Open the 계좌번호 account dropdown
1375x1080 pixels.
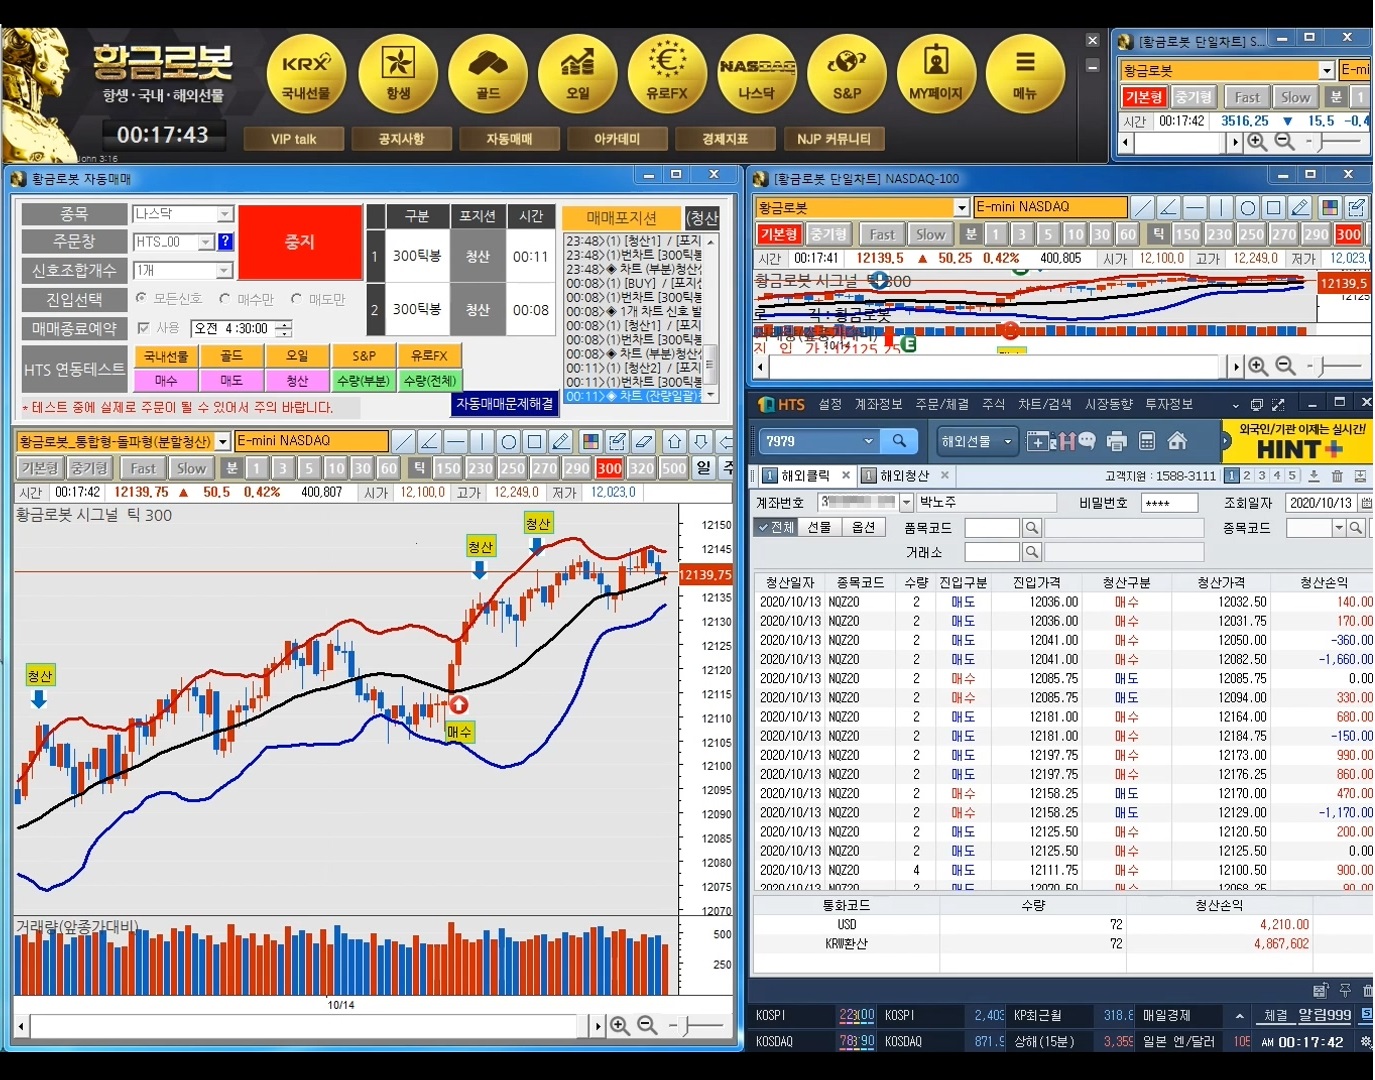click(906, 502)
